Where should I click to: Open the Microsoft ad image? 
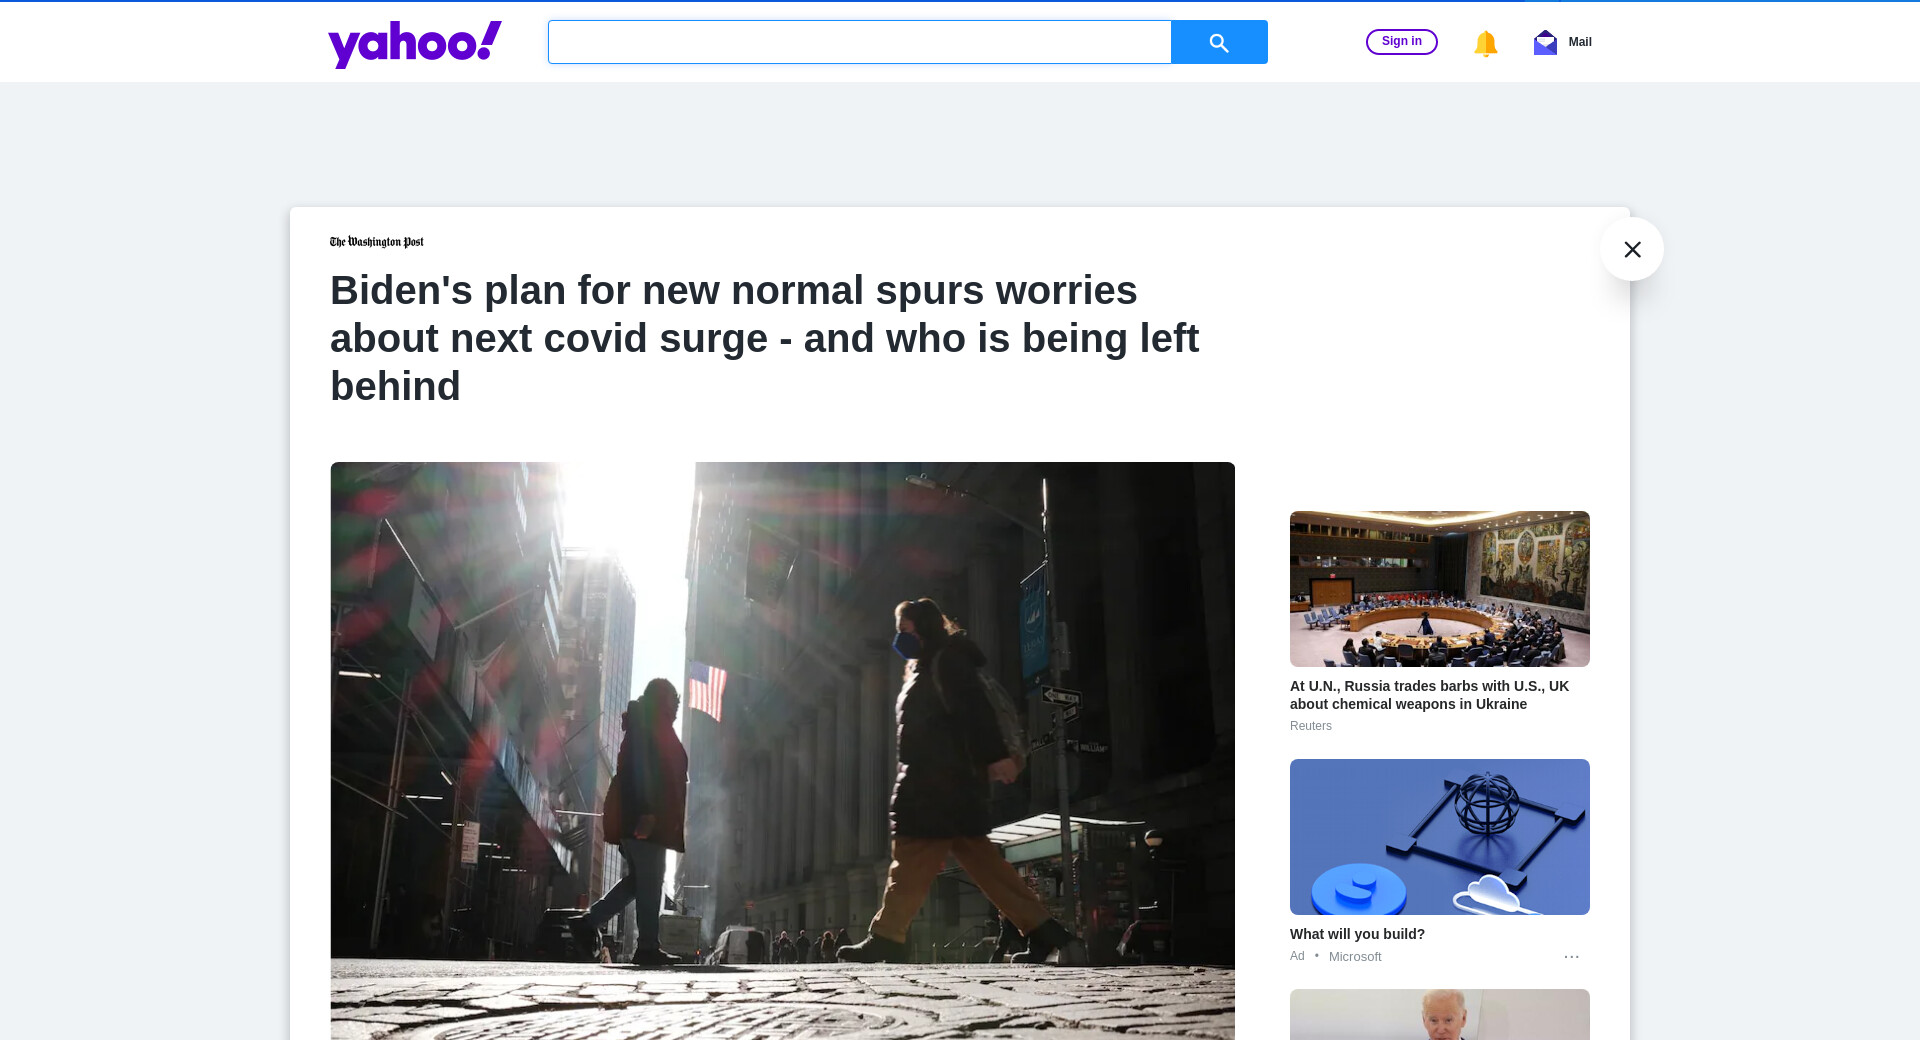click(x=1440, y=837)
